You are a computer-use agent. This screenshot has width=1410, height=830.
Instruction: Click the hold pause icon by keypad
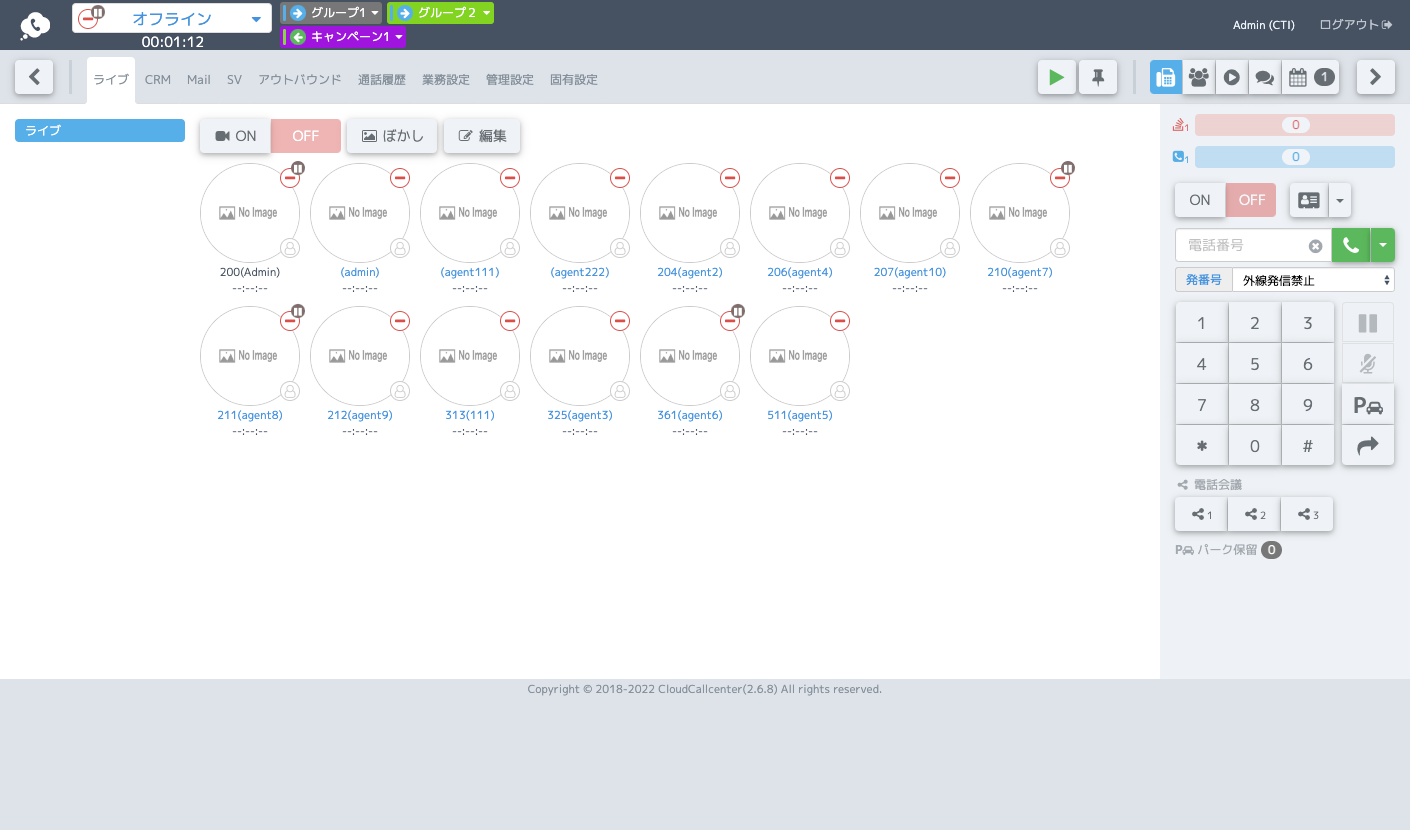point(1368,323)
